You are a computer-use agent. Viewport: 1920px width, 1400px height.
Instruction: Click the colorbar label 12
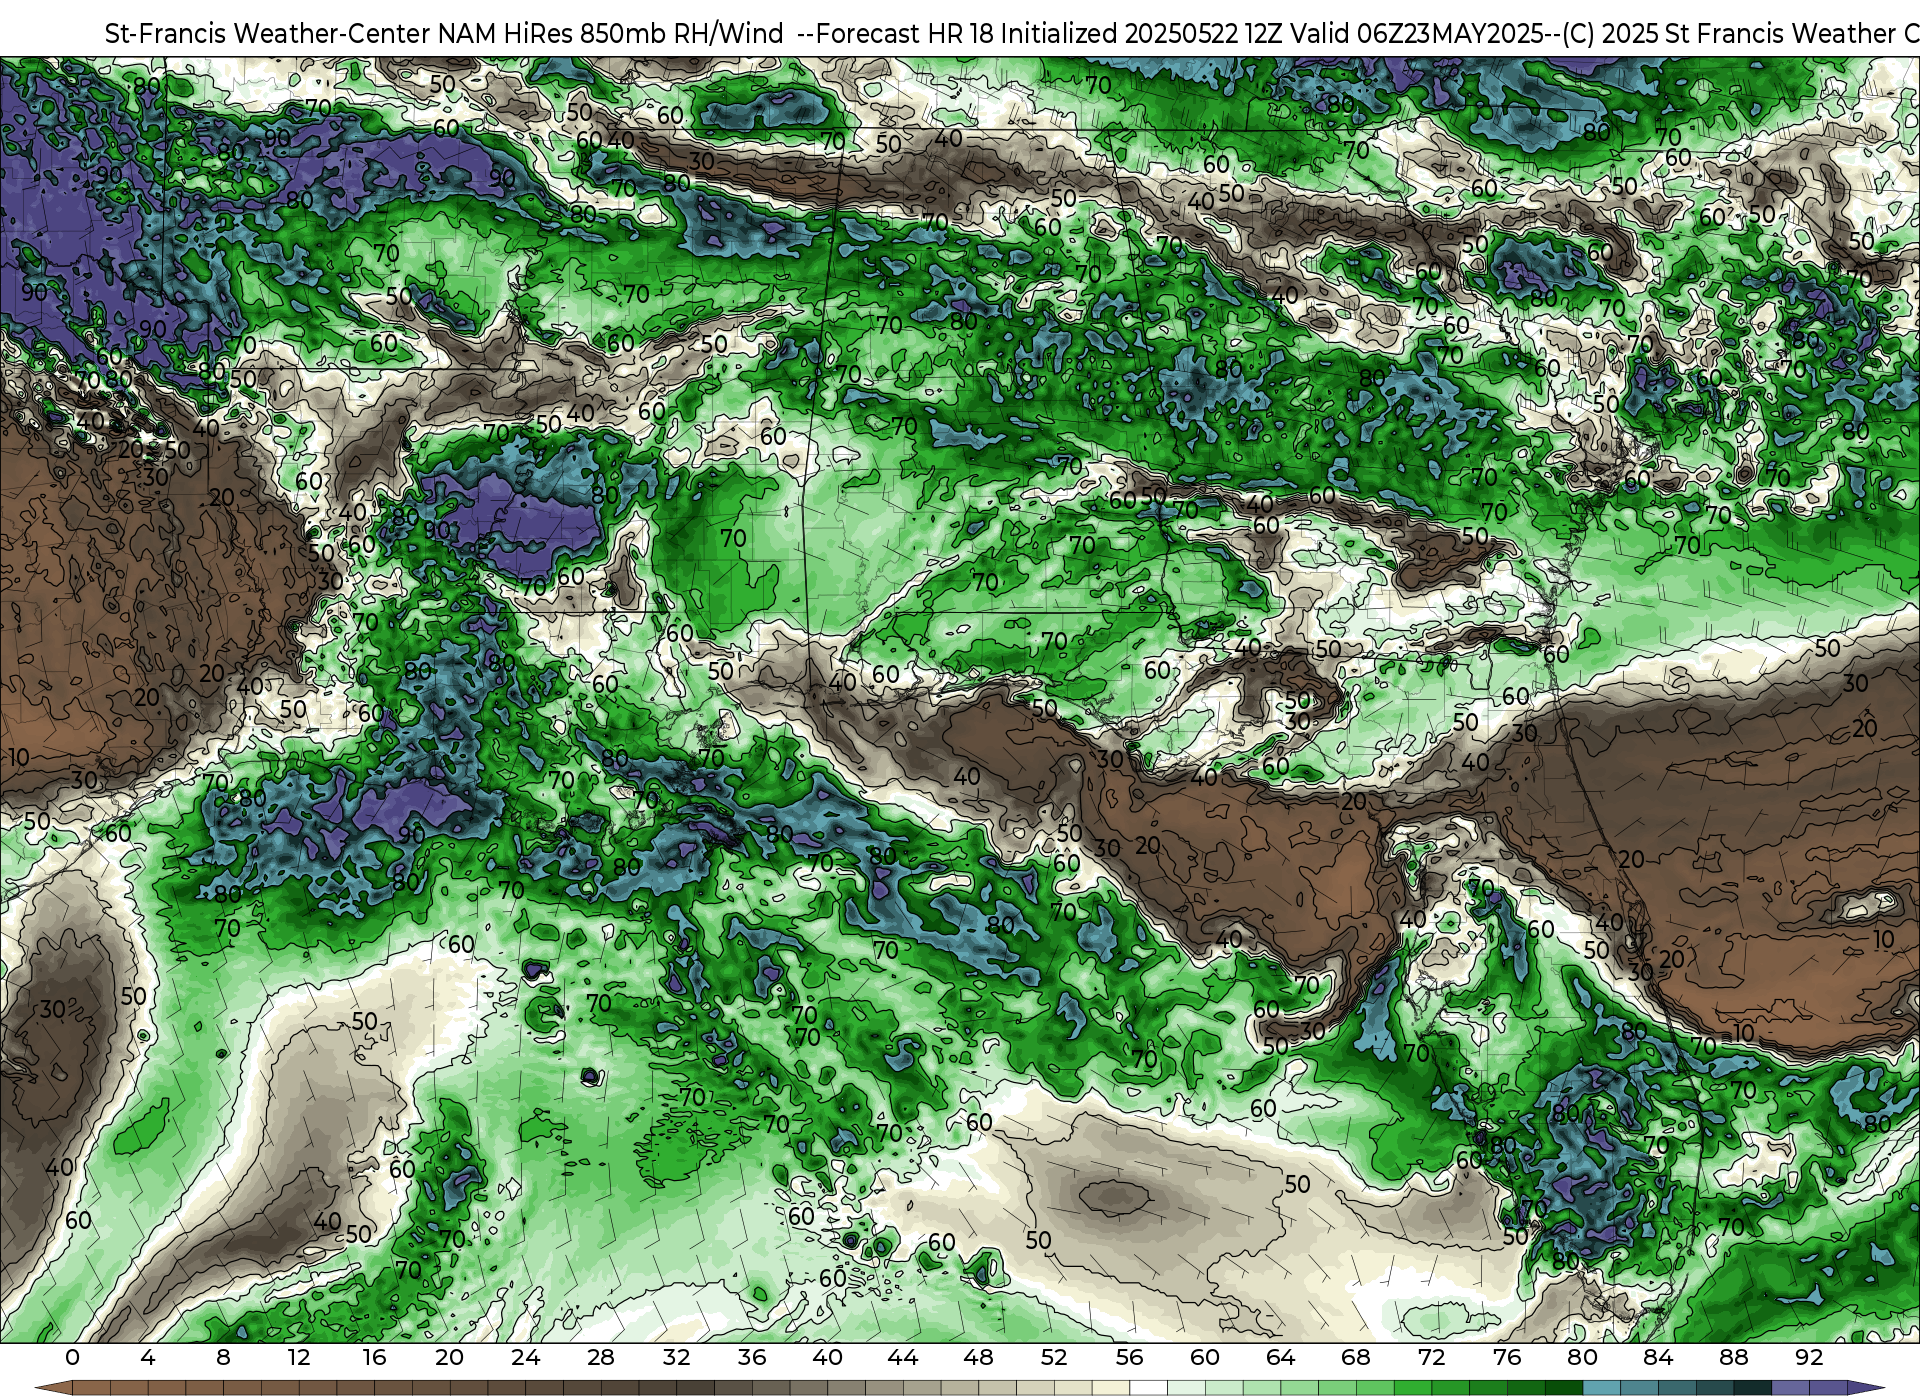(299, 1357)
